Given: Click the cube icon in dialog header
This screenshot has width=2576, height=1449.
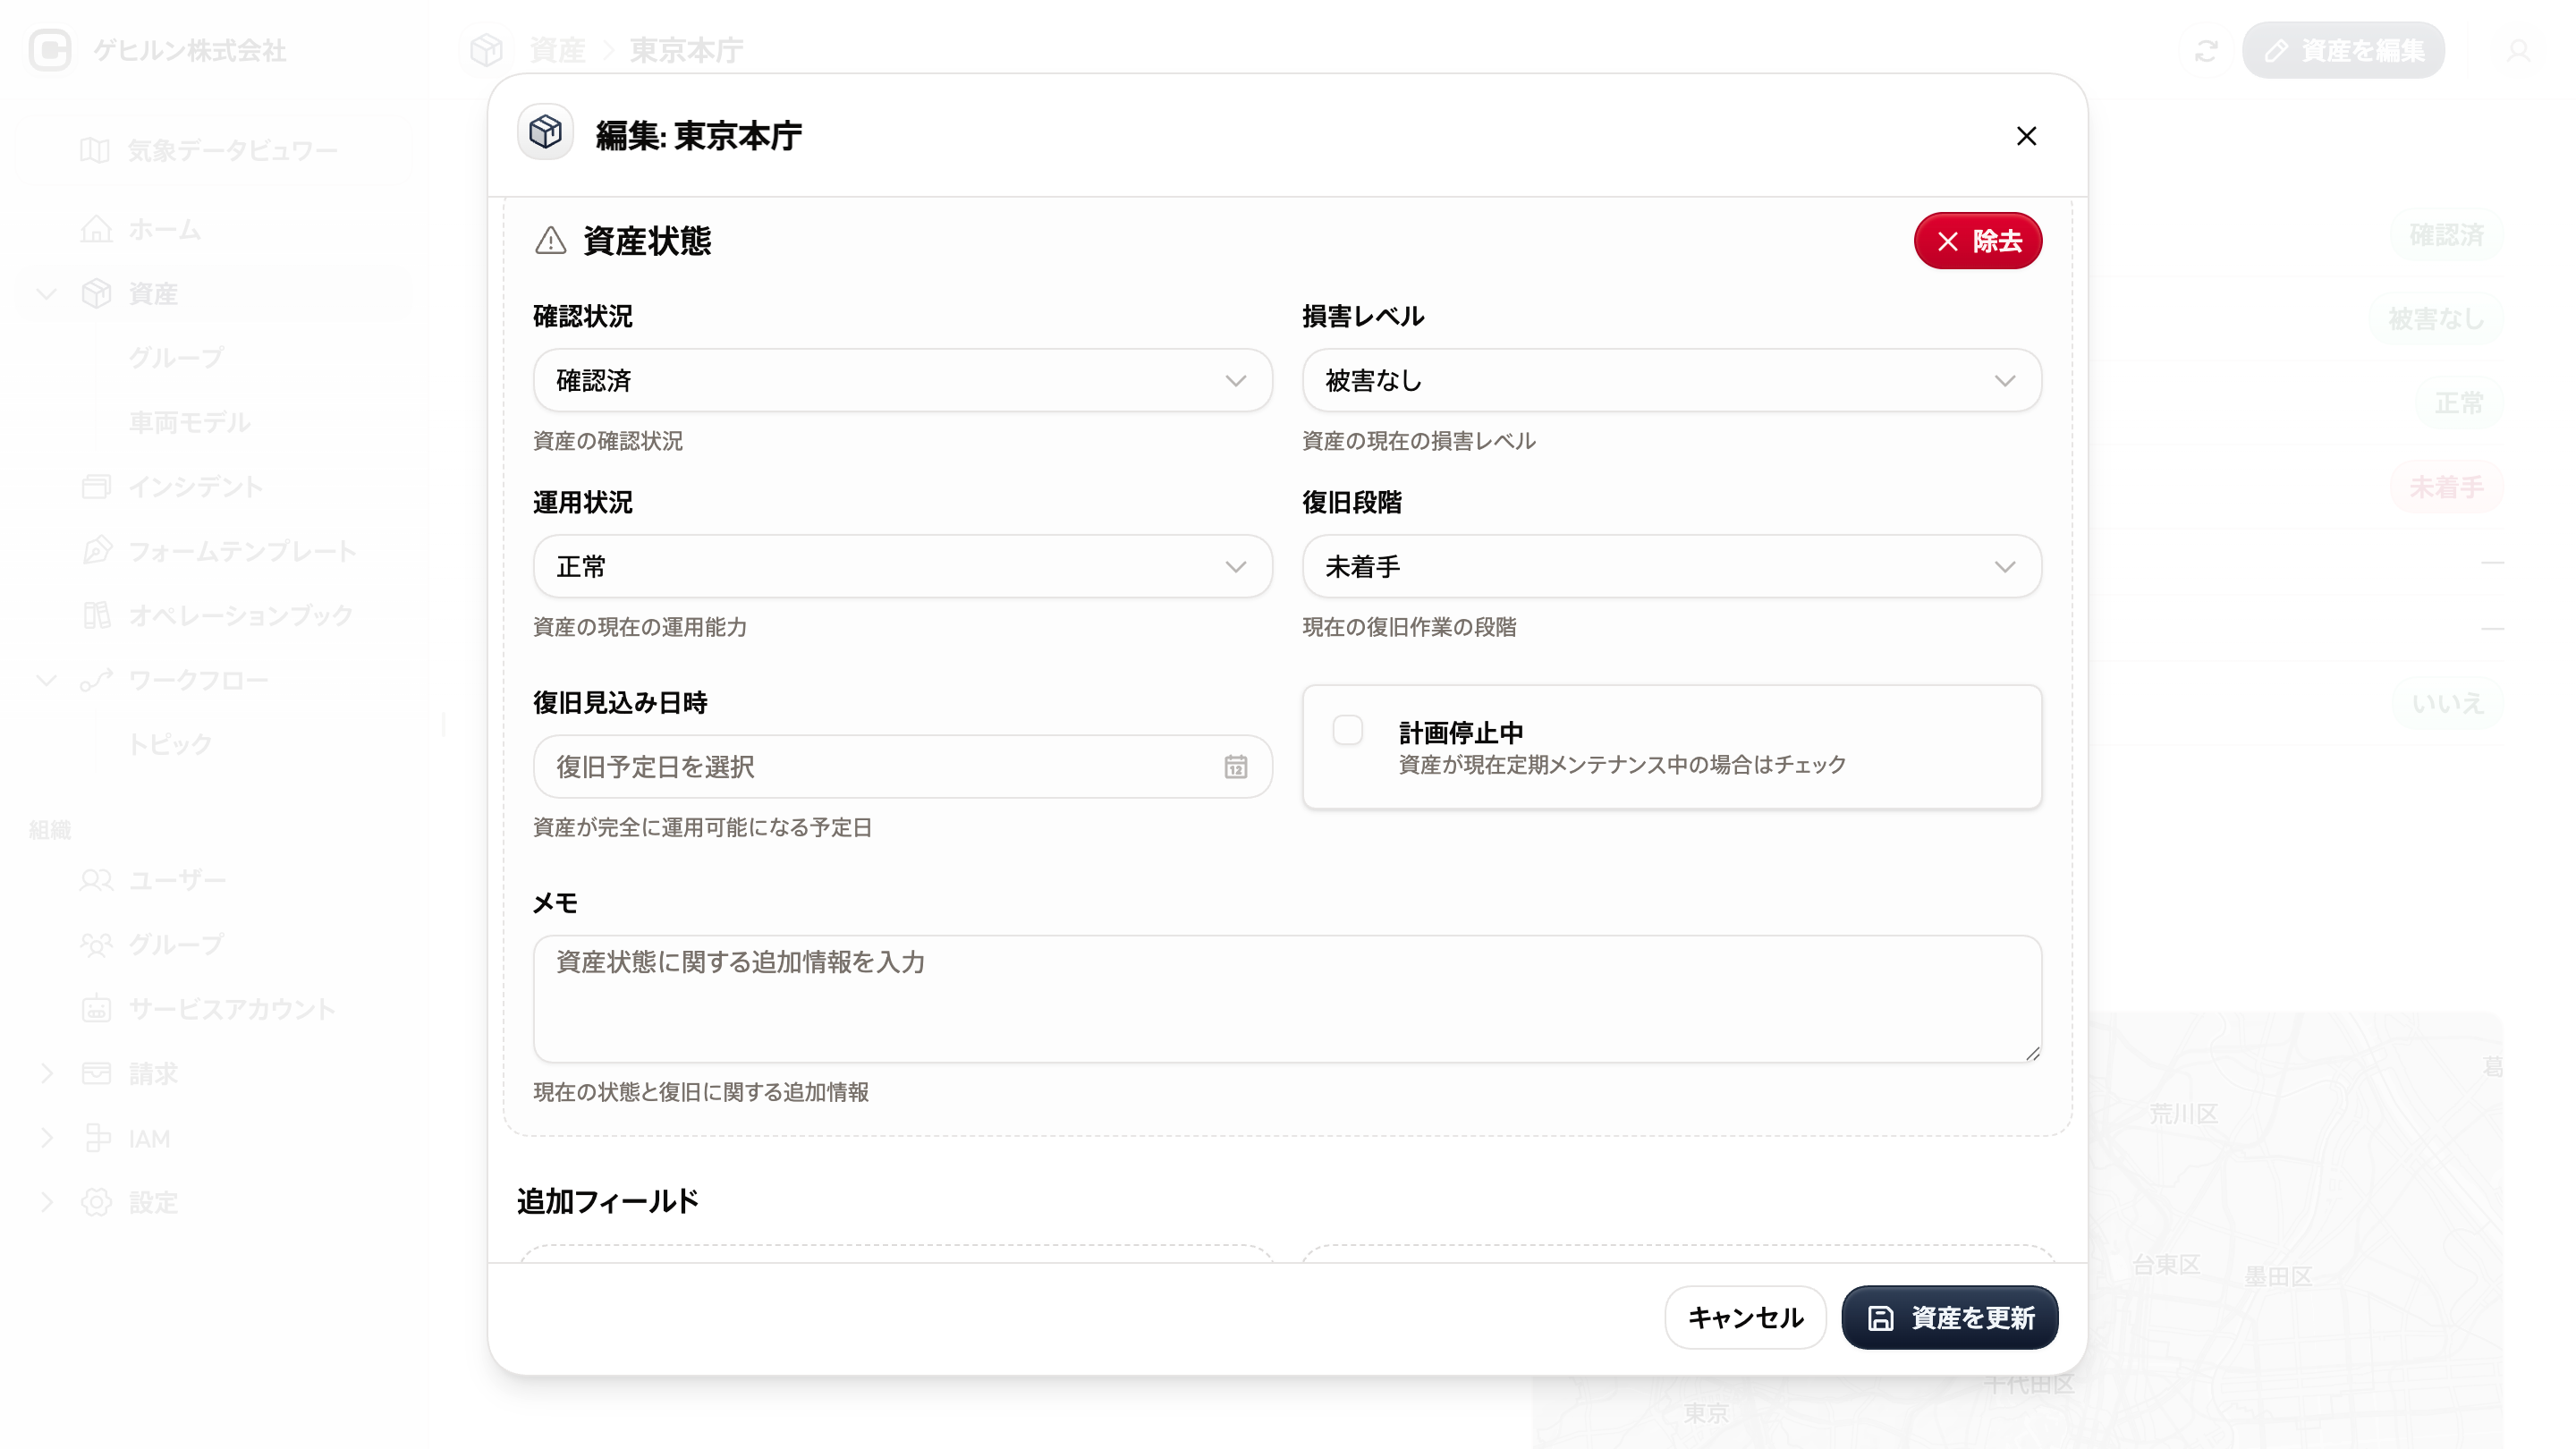Looking at the screenshot, I should coord(545,132).
